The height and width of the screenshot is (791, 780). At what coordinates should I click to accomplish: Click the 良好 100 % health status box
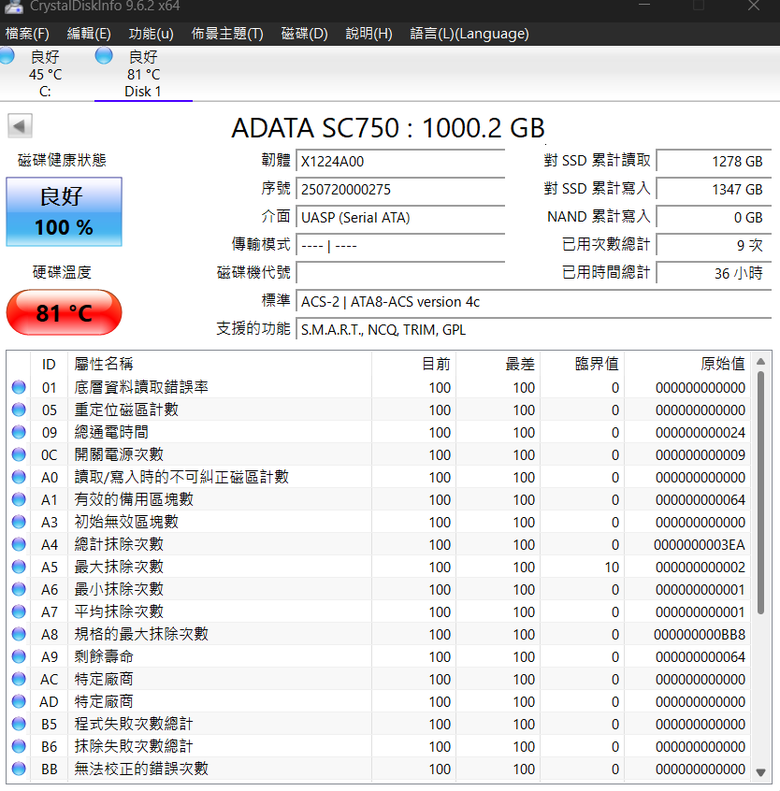click(64, 212)
